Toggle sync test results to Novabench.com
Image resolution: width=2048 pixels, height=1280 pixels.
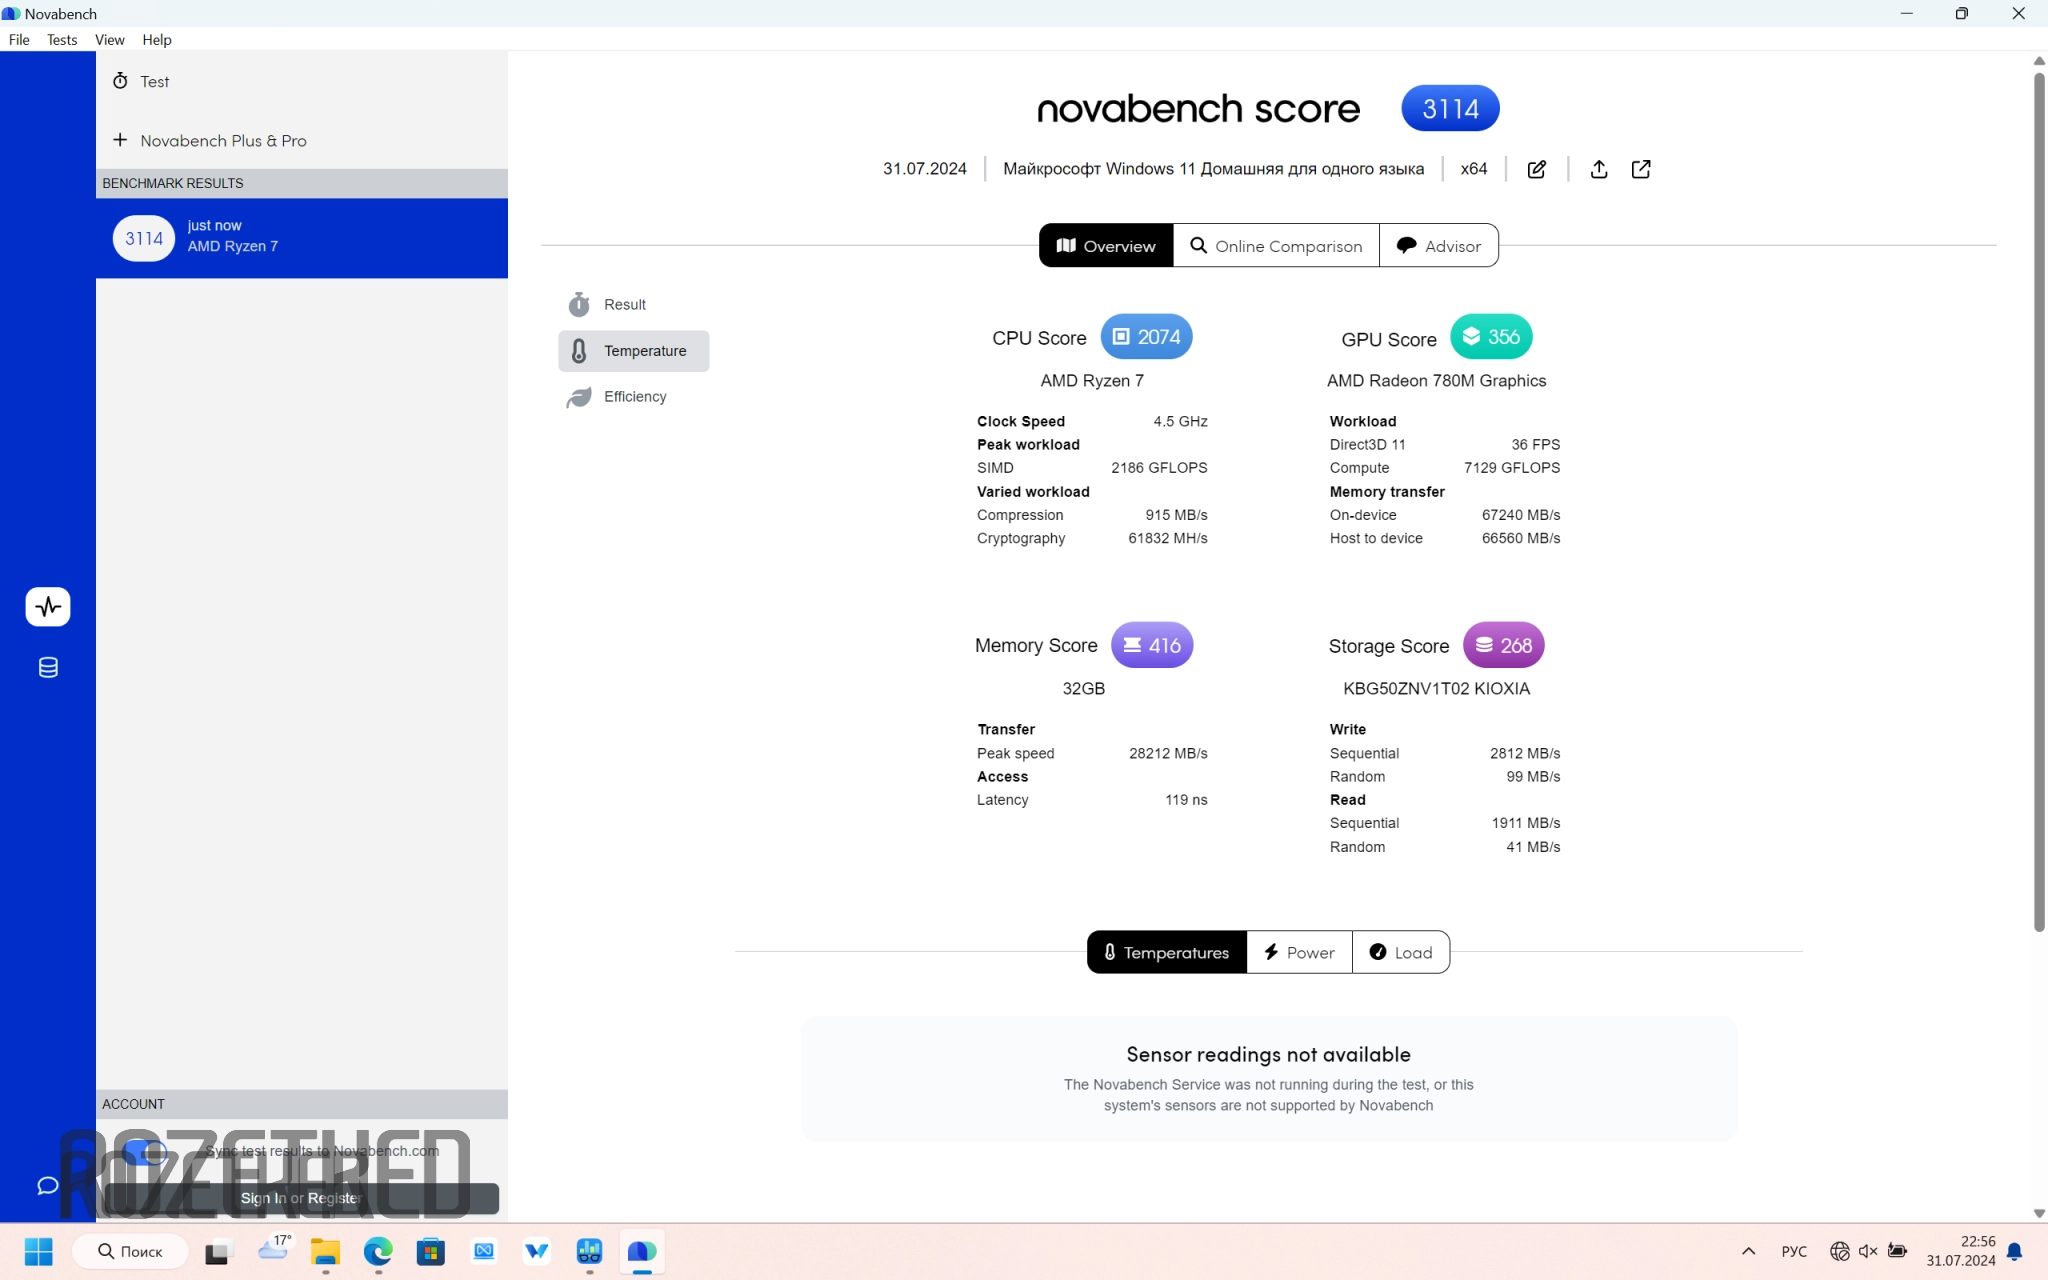pyautogui.click(x=145, y=1152)
